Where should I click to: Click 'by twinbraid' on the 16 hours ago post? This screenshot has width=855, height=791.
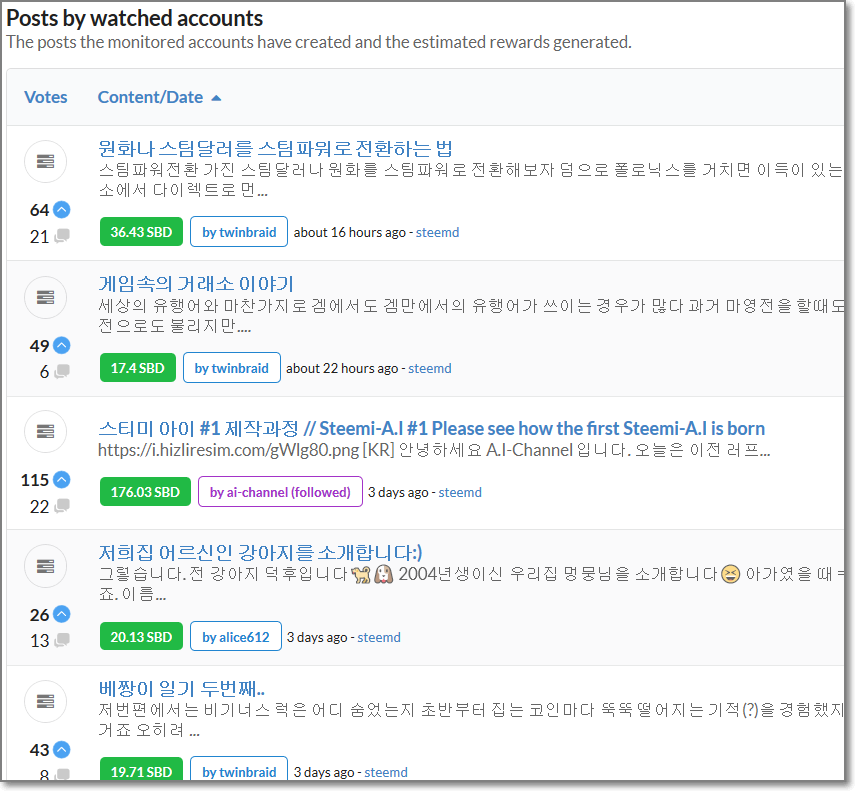[x=239, y=232]
